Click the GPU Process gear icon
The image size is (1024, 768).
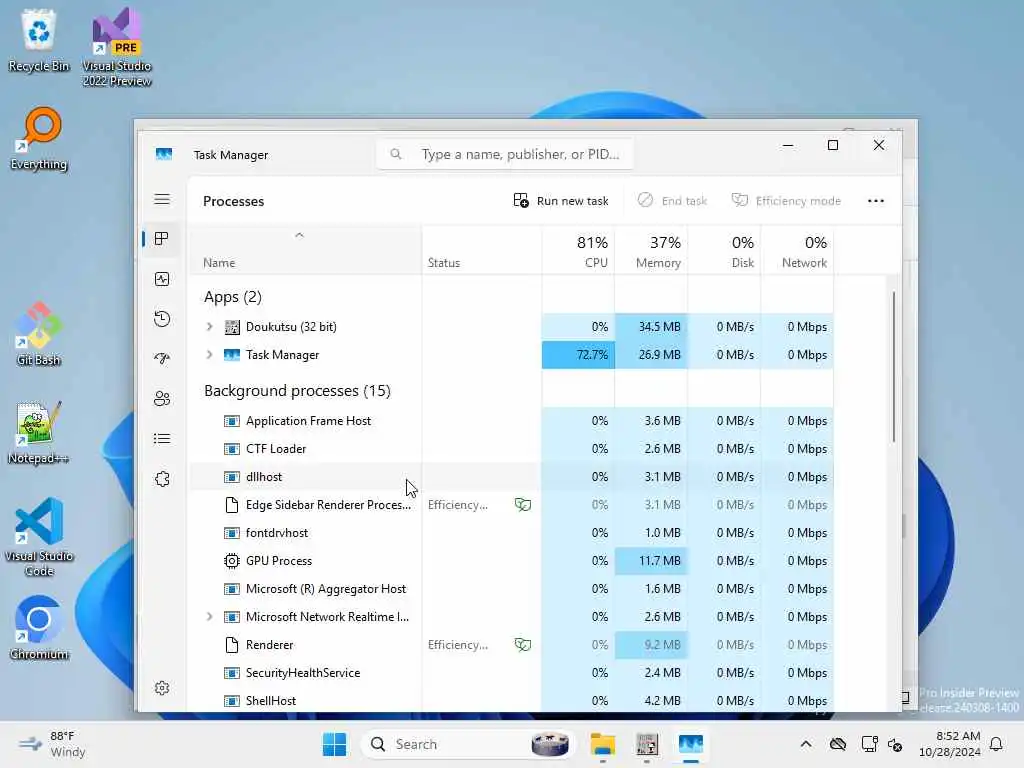click(x=232, y=560)
